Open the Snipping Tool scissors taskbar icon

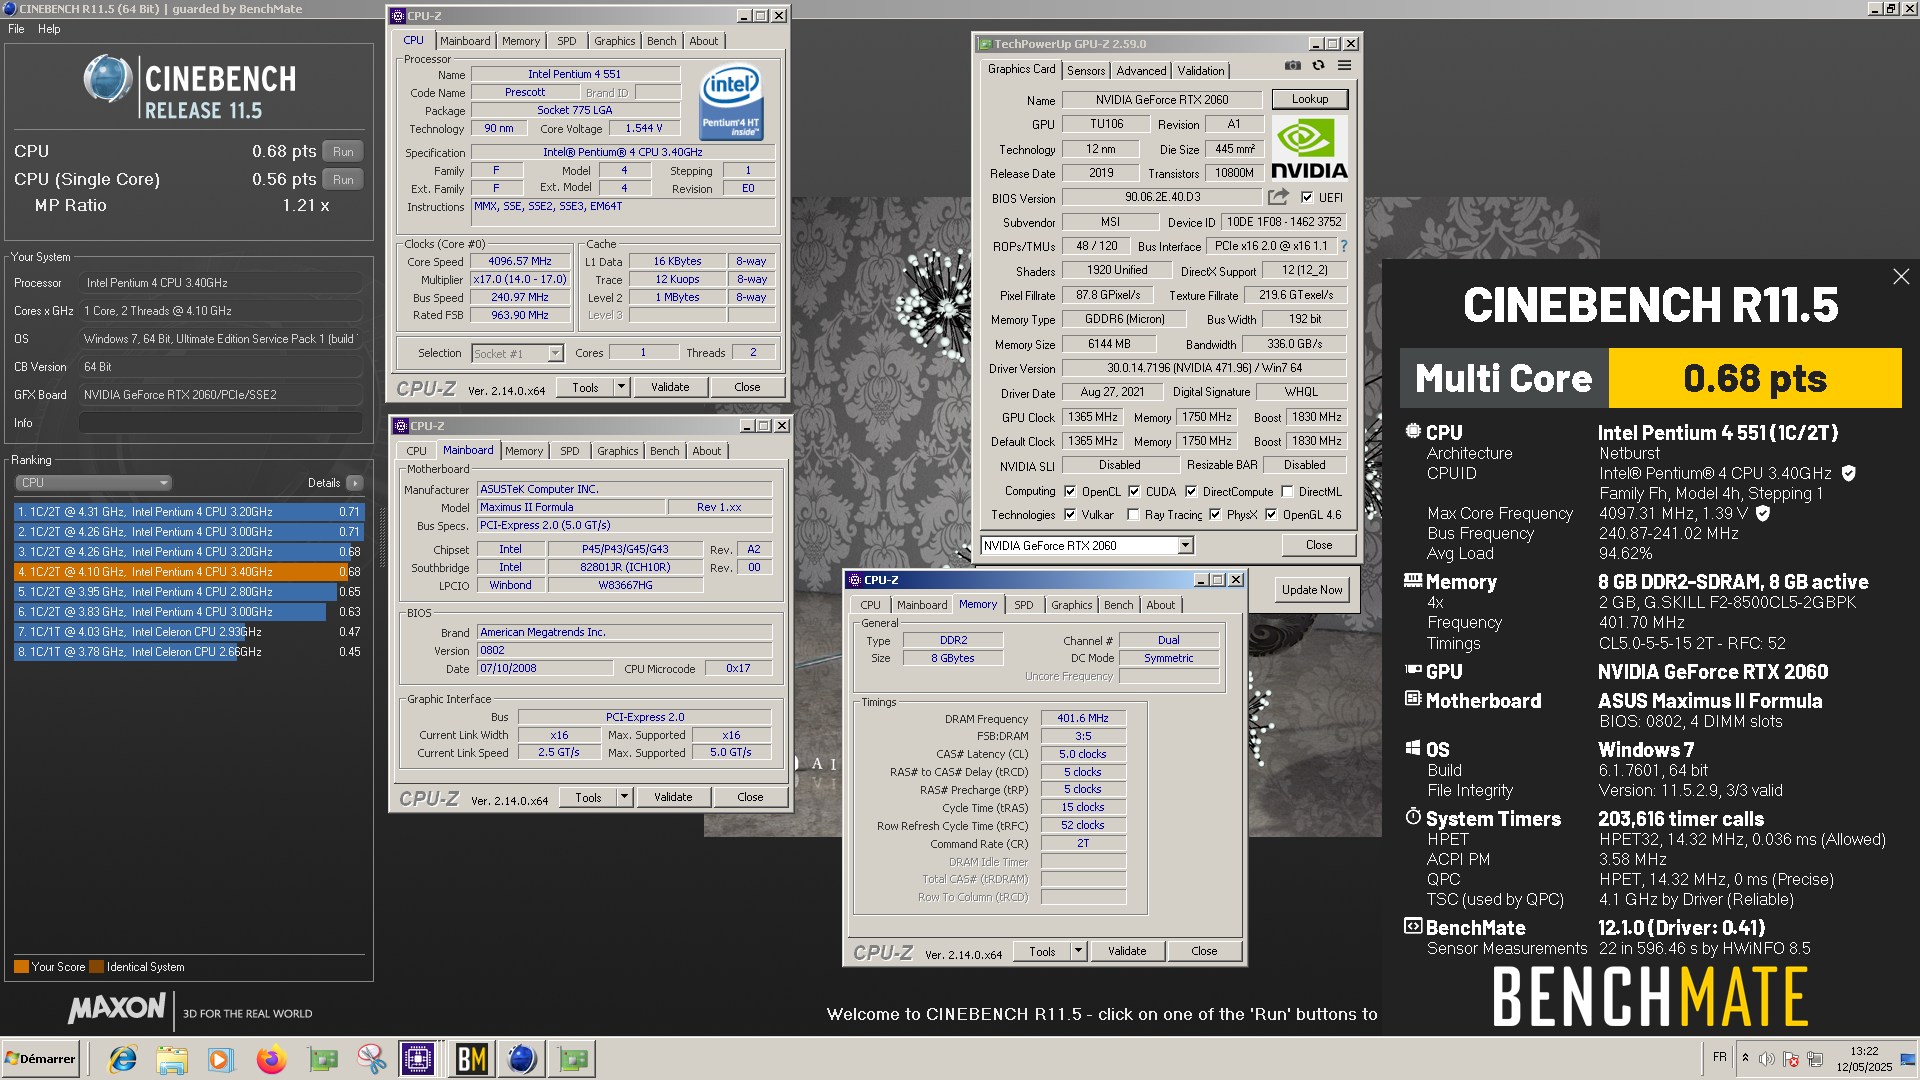pyautogui.click(x=371, y=1059)
